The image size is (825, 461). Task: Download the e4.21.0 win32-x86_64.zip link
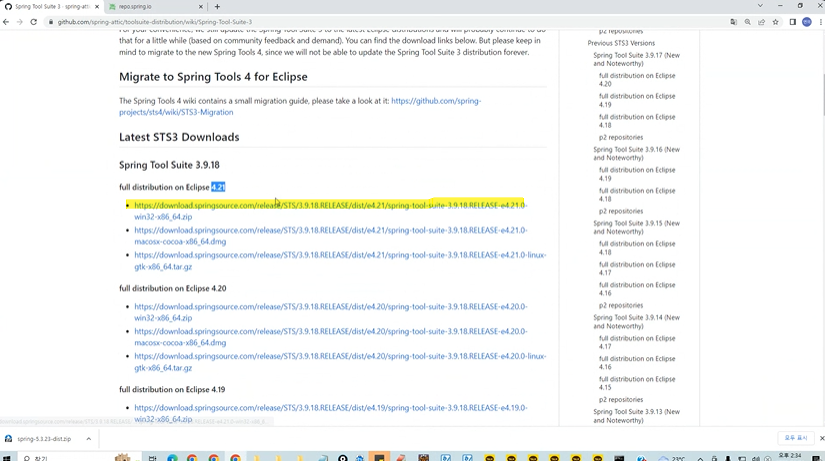(x=330, y=211)
